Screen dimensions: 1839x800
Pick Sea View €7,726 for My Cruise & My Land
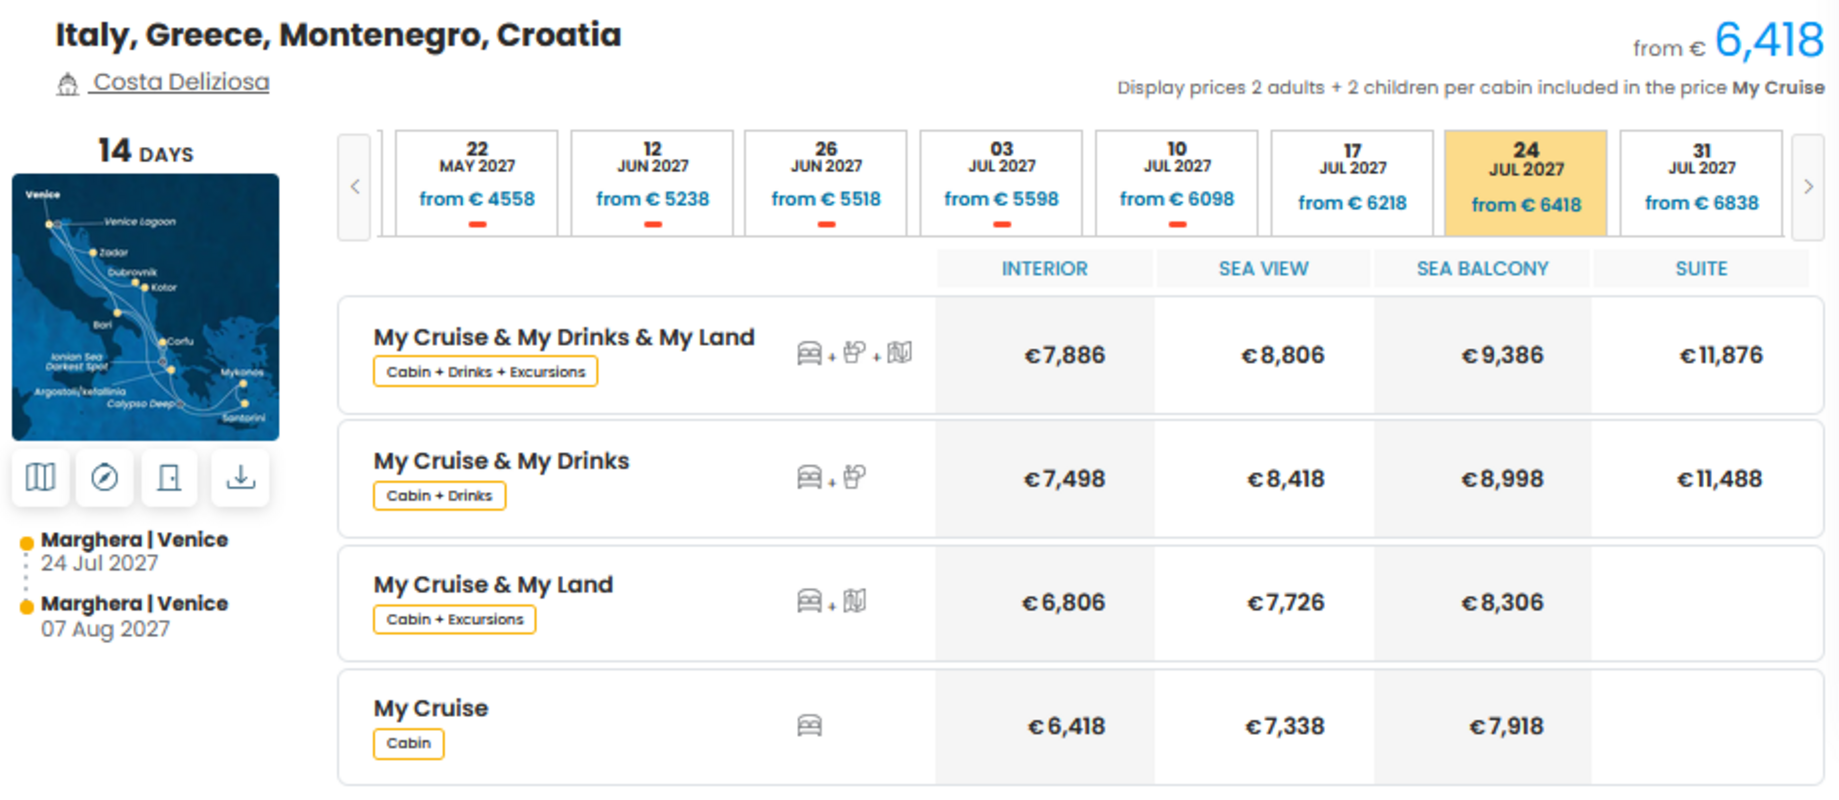(x=1285, y=603)
